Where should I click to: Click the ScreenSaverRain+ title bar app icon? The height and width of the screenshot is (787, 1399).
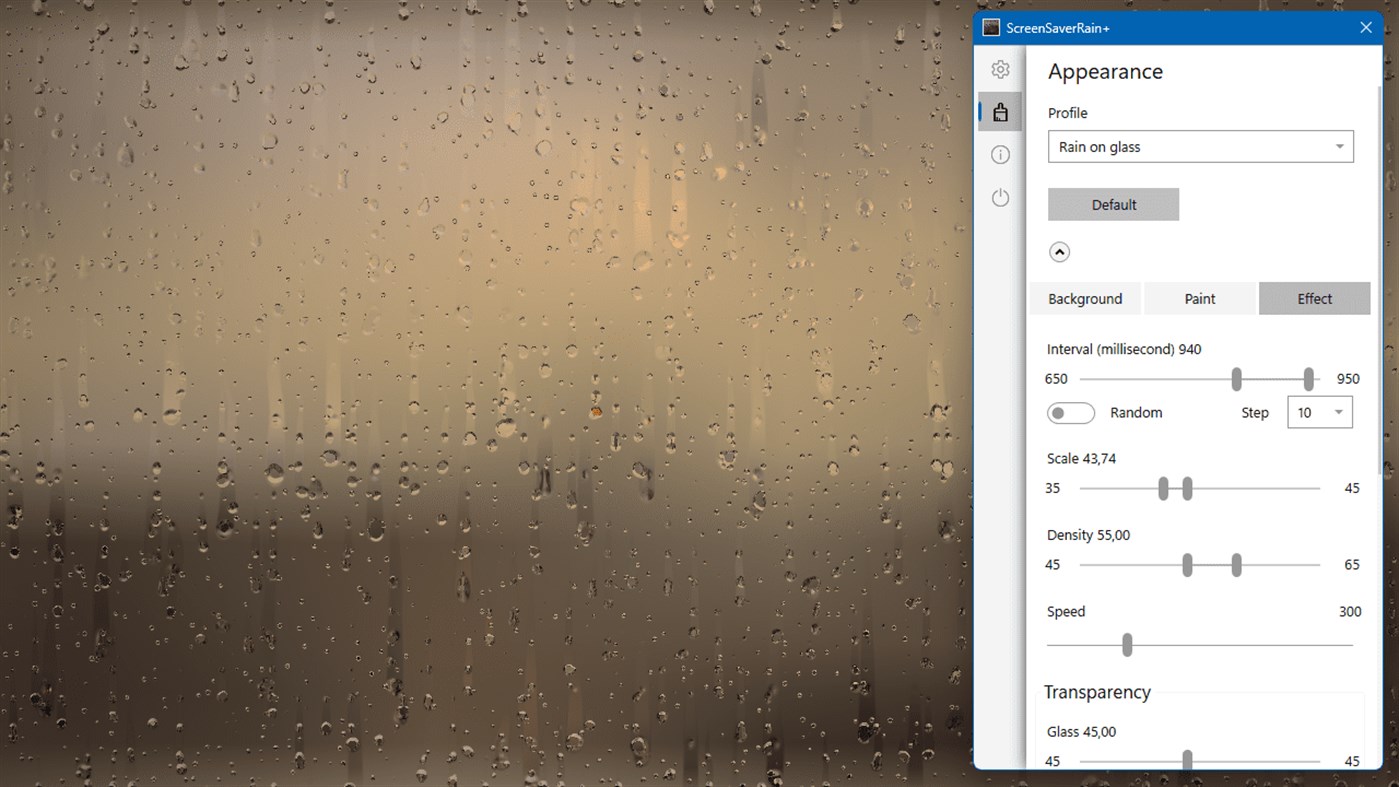pyautogui.click(x=990, y=27)
